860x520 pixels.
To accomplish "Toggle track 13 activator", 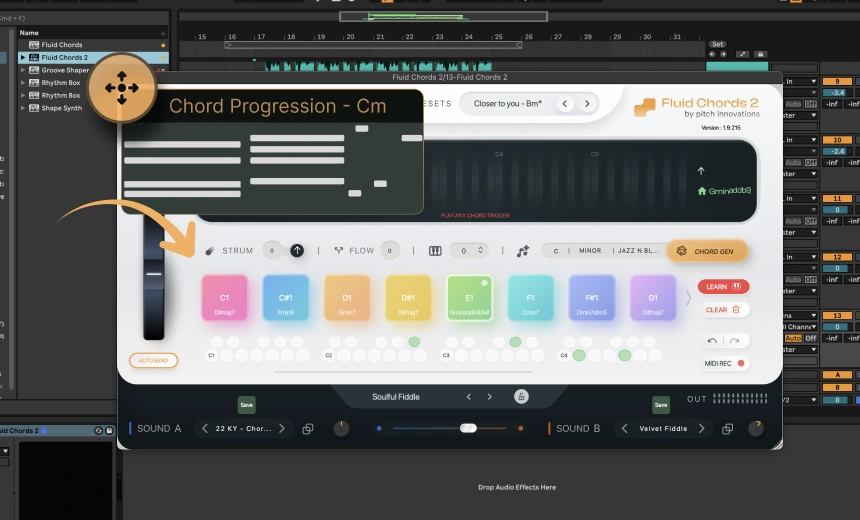I will [x=837, y=315].
